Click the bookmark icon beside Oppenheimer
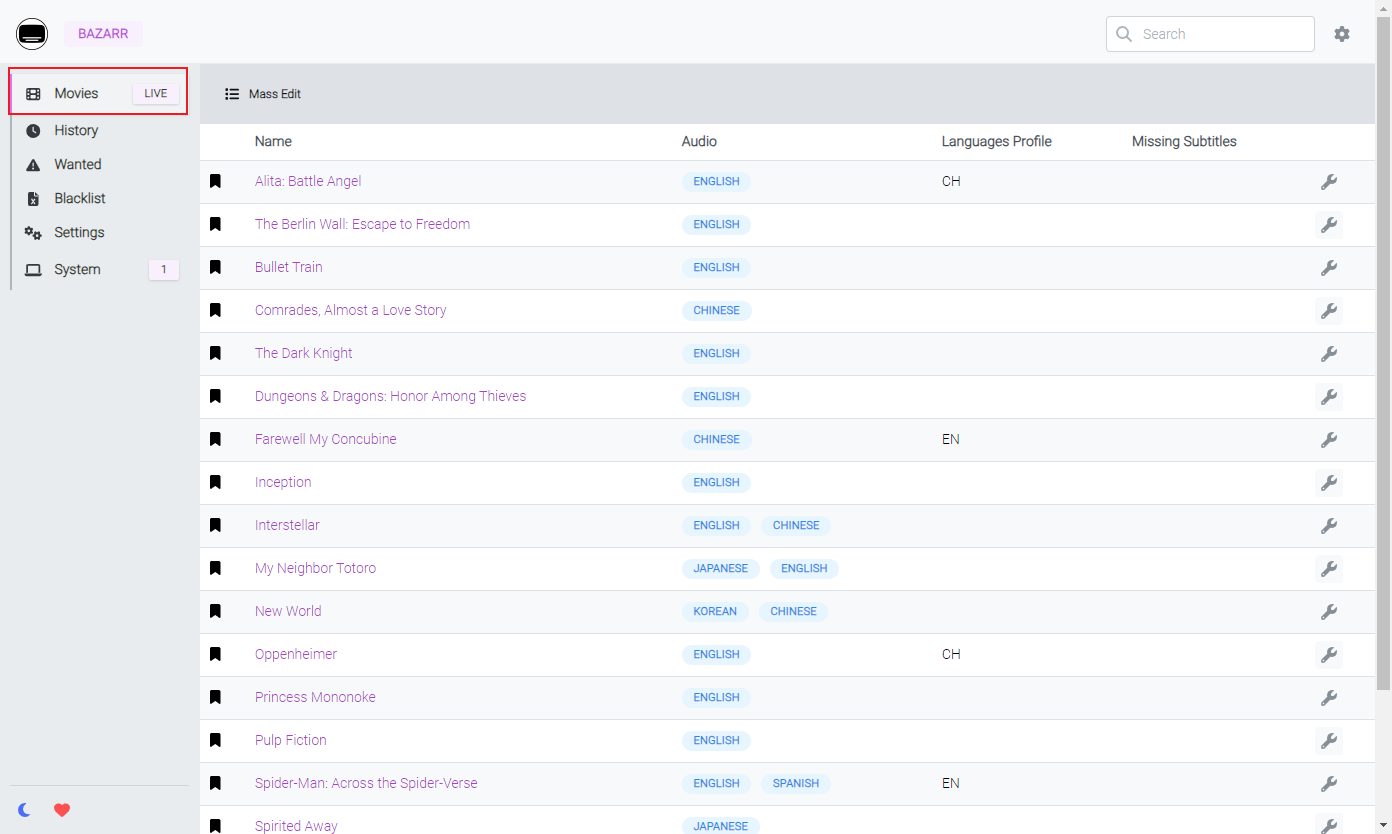This screenshot has height=834, width=1392. coord(215,654)
